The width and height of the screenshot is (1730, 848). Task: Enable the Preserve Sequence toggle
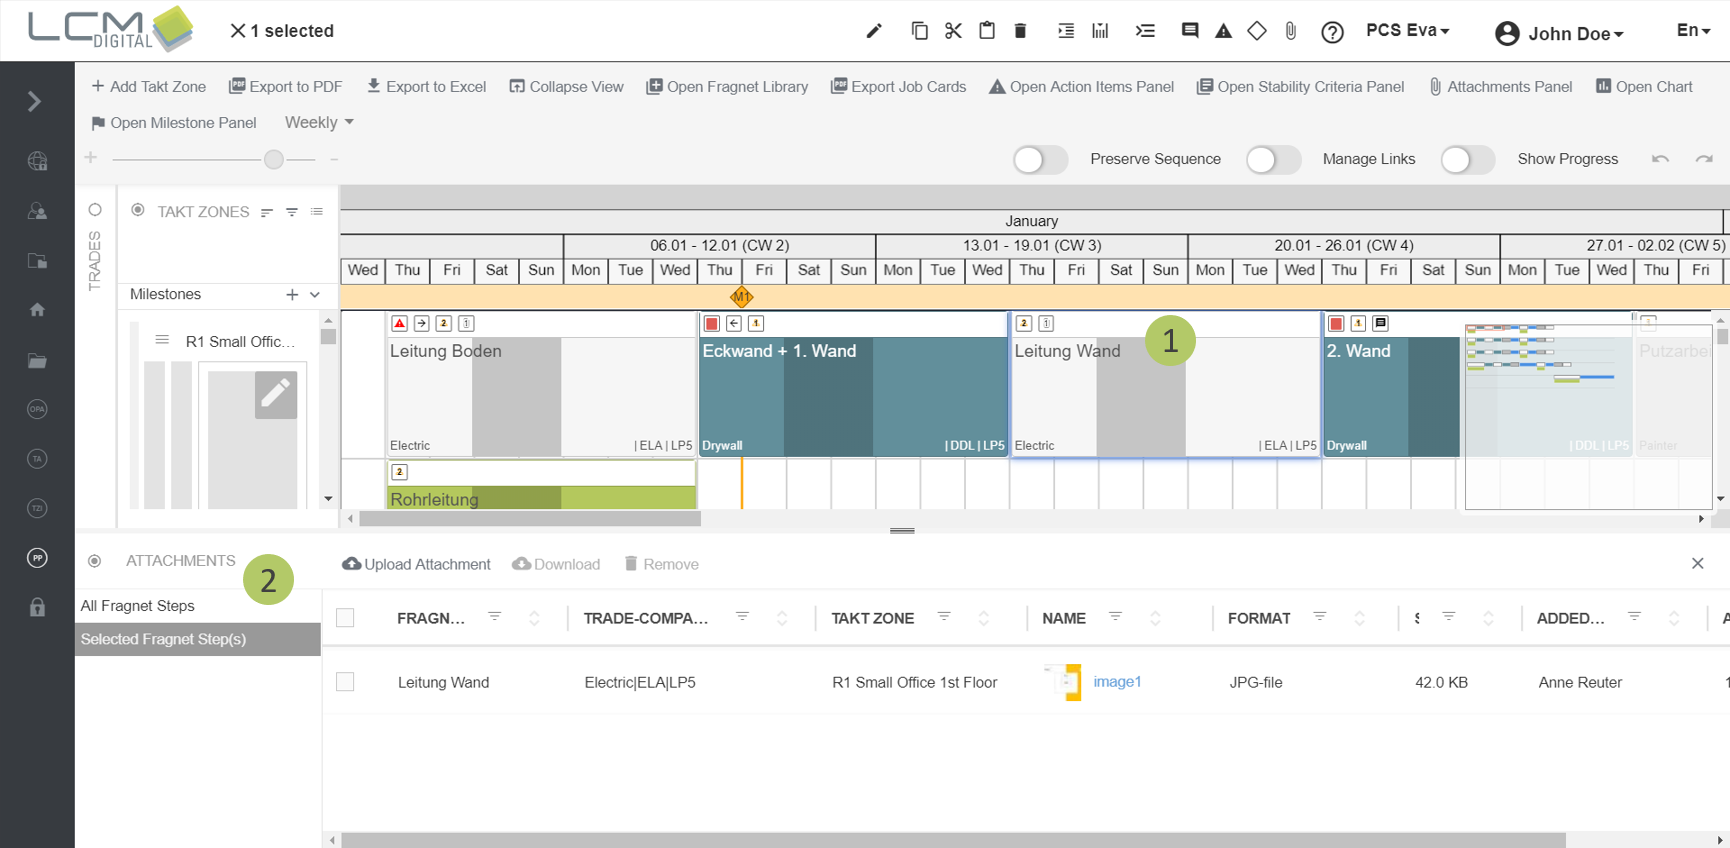[1040, 160]
